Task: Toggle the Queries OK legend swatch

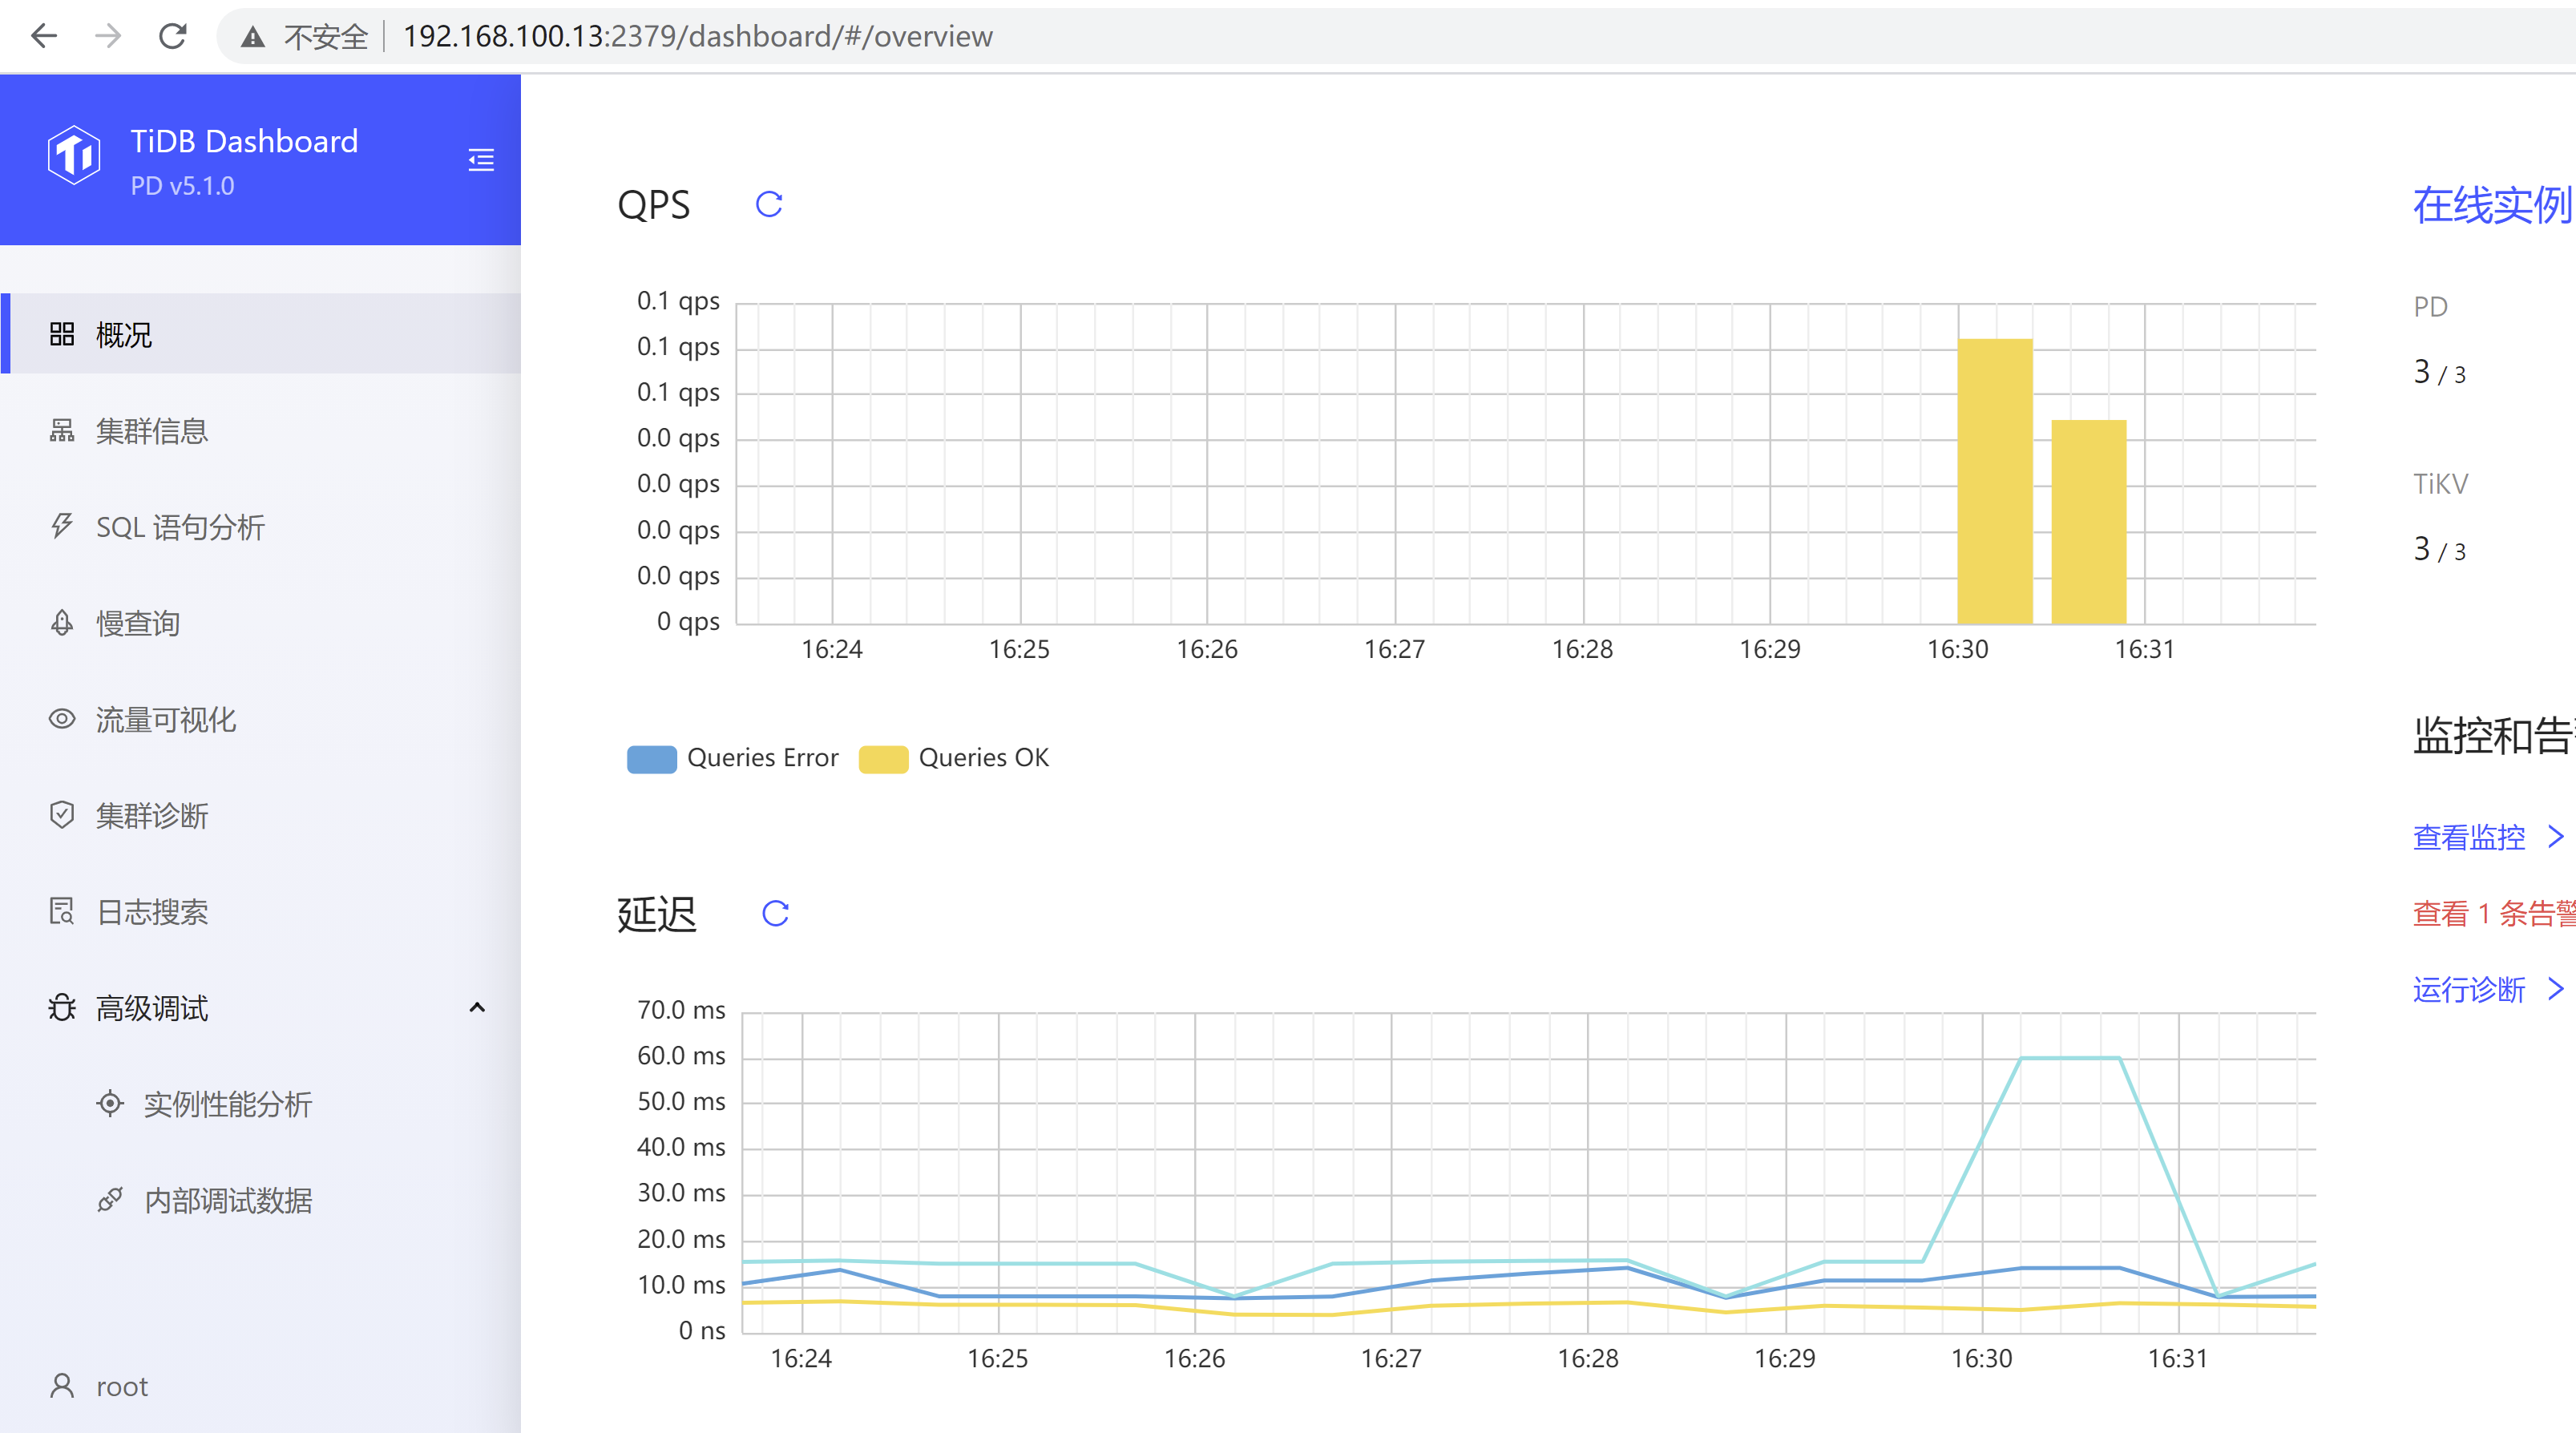Action: point(883,759)
